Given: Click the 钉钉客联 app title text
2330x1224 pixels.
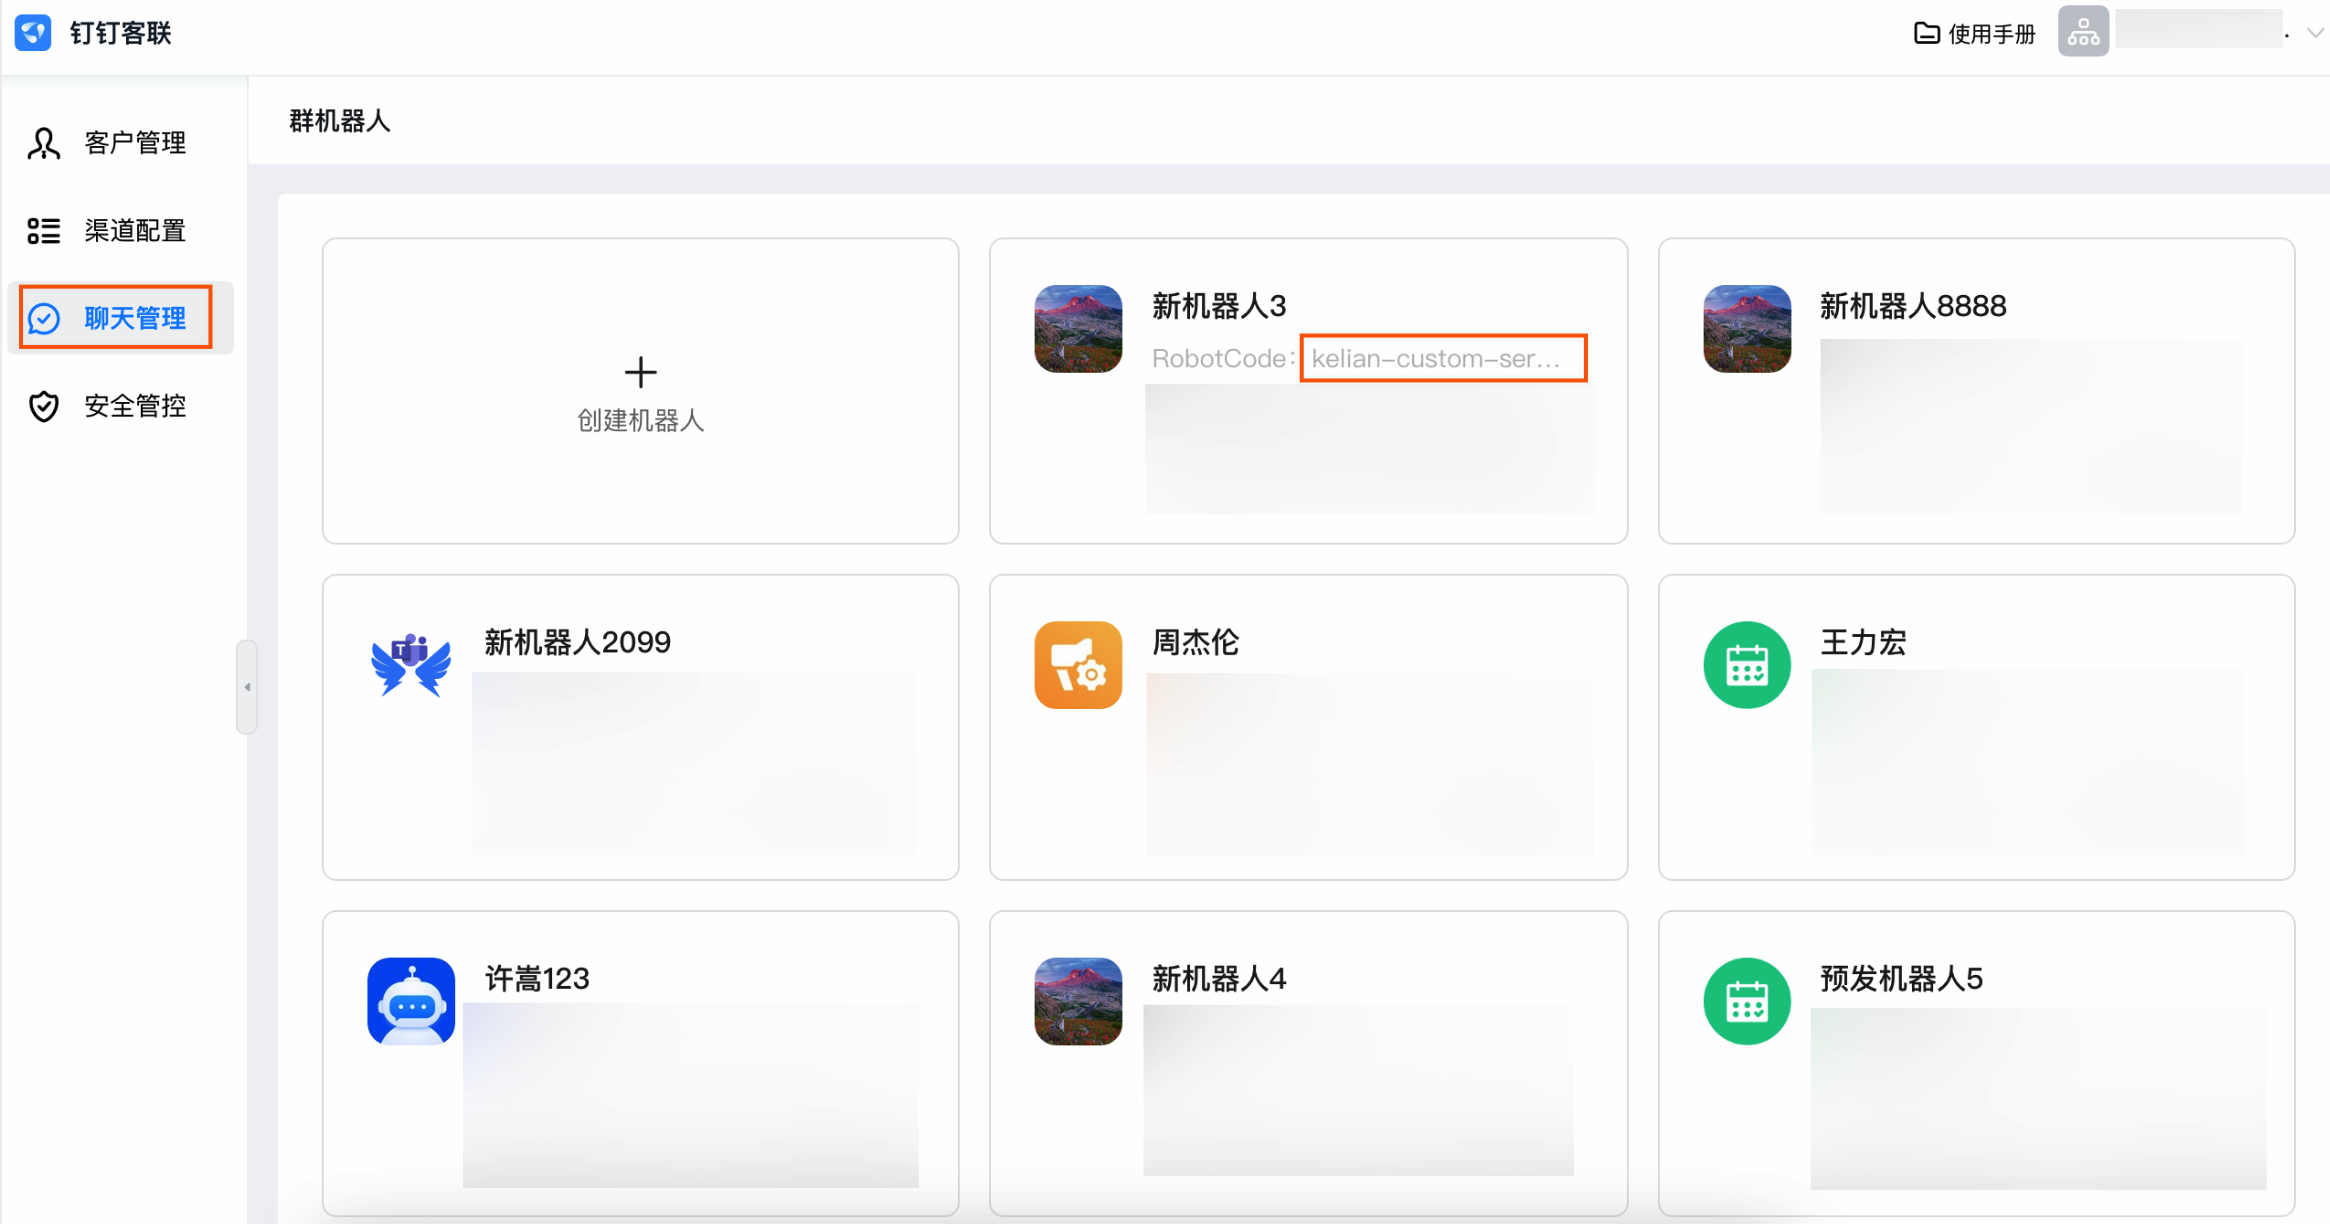Looking at the screenshot, I should (120, 33).
